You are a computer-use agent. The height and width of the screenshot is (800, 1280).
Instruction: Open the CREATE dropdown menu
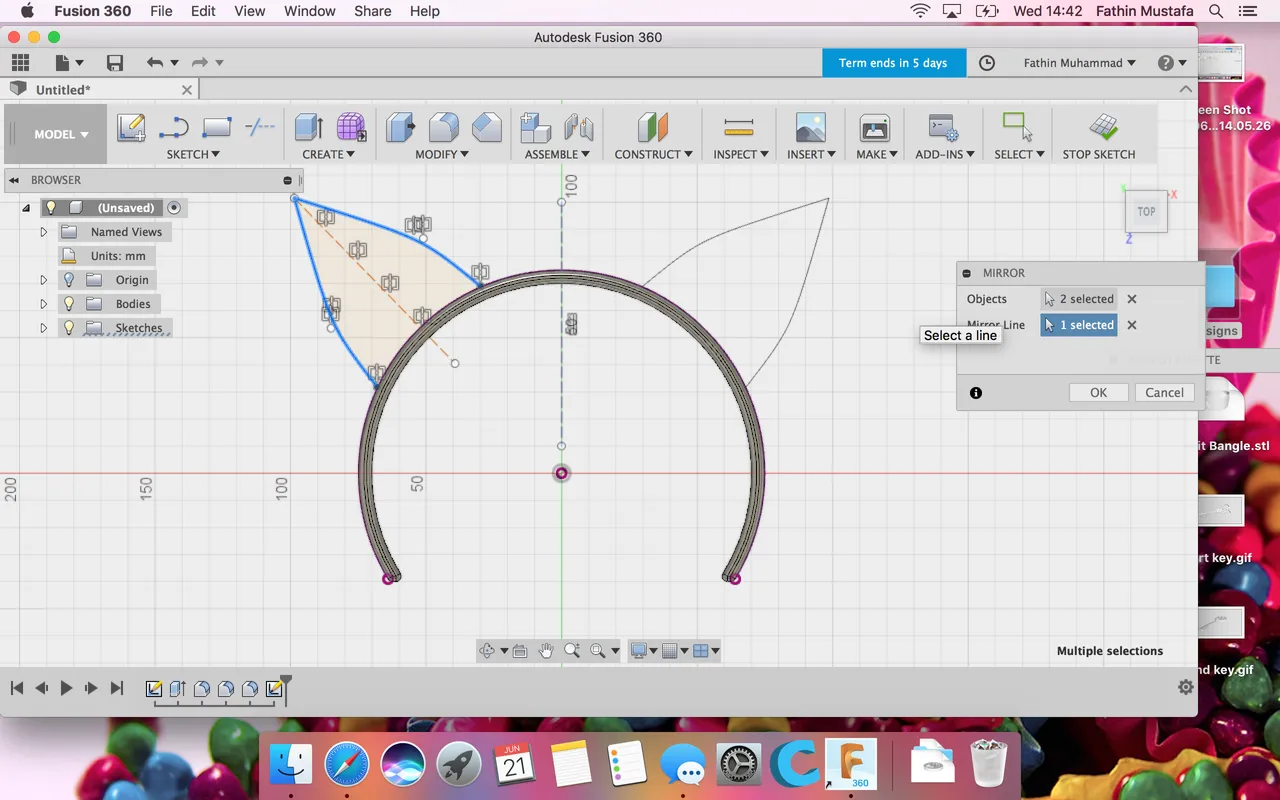click(328, 154)
